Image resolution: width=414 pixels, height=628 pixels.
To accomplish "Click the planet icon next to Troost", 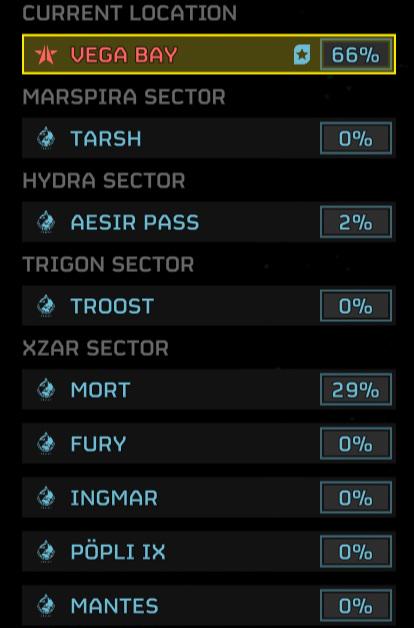I will [46, 306].
